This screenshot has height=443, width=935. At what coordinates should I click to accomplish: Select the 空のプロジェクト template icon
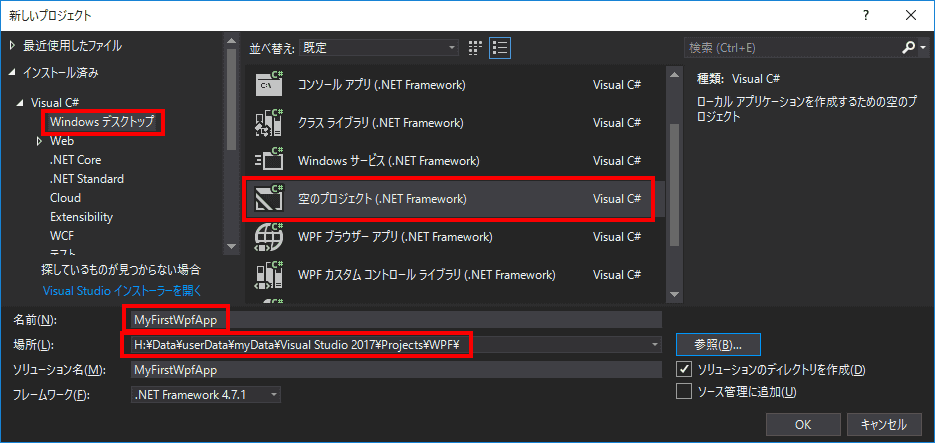click(268, 199)
